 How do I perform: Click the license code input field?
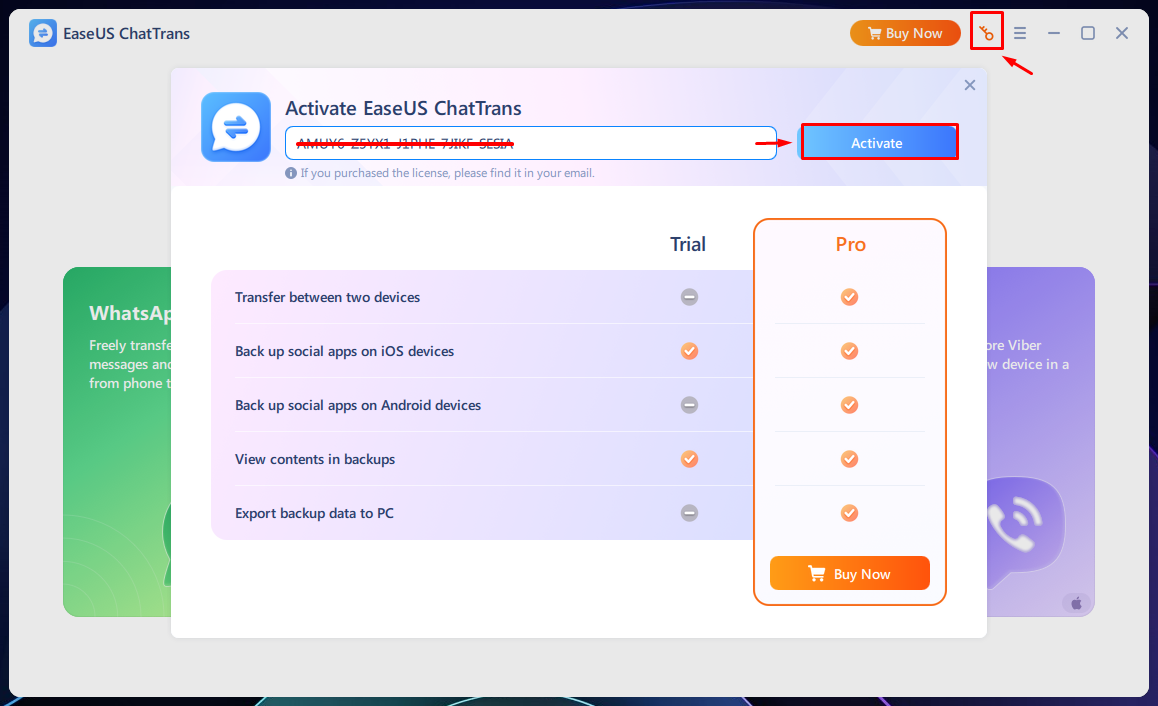point(530,143)
